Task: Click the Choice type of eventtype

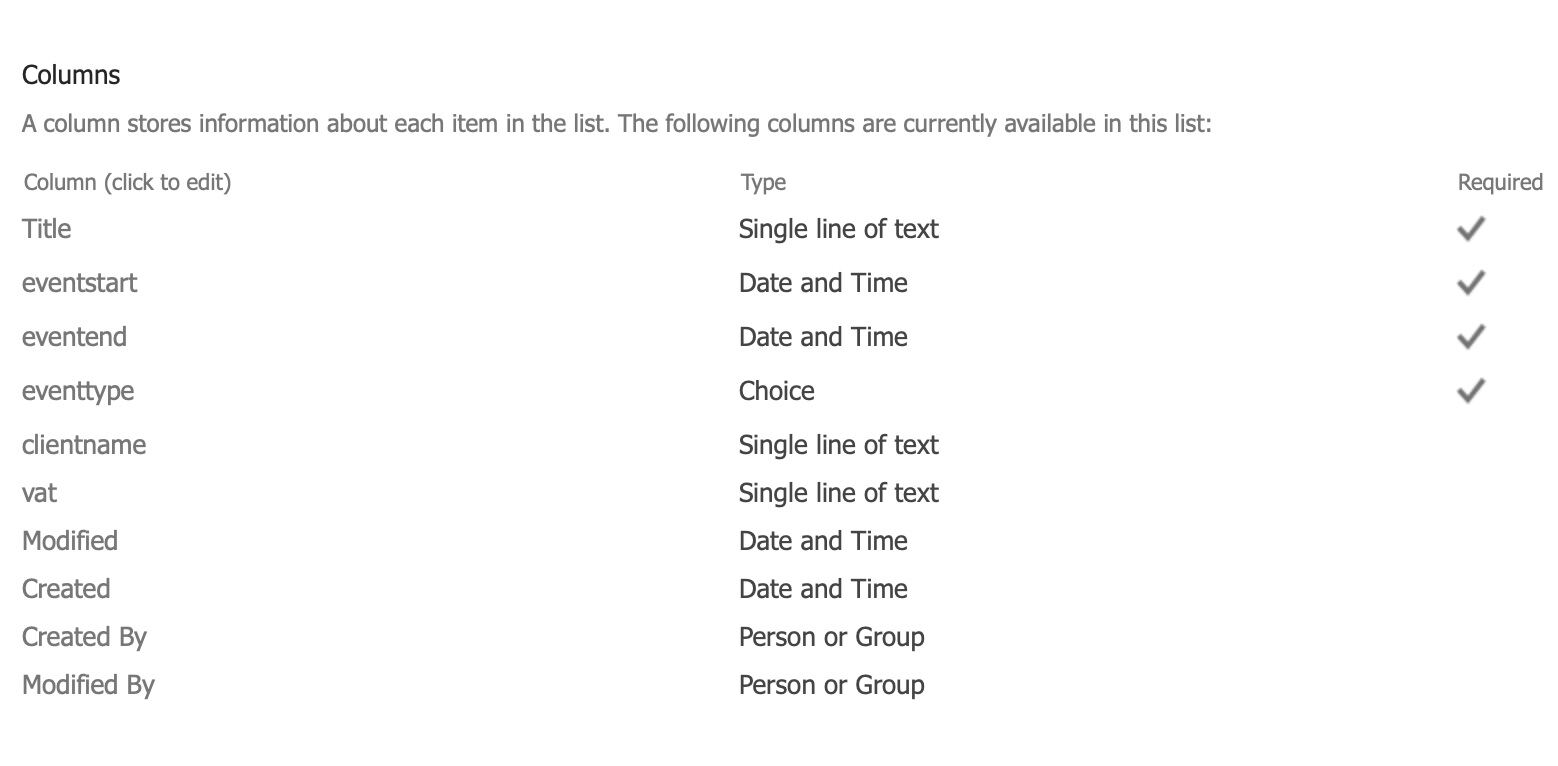Action: click(x=776, y=391)
